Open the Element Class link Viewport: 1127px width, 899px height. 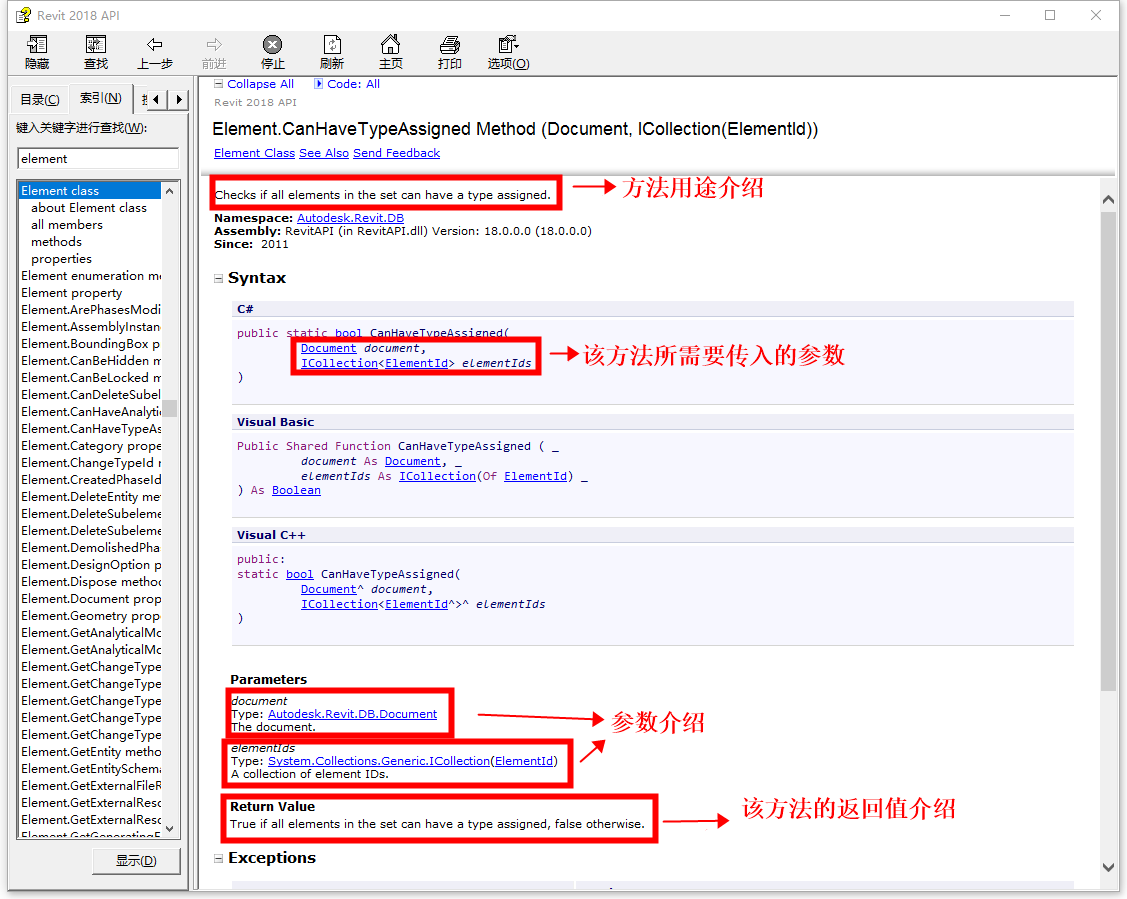tap(254, 153)
